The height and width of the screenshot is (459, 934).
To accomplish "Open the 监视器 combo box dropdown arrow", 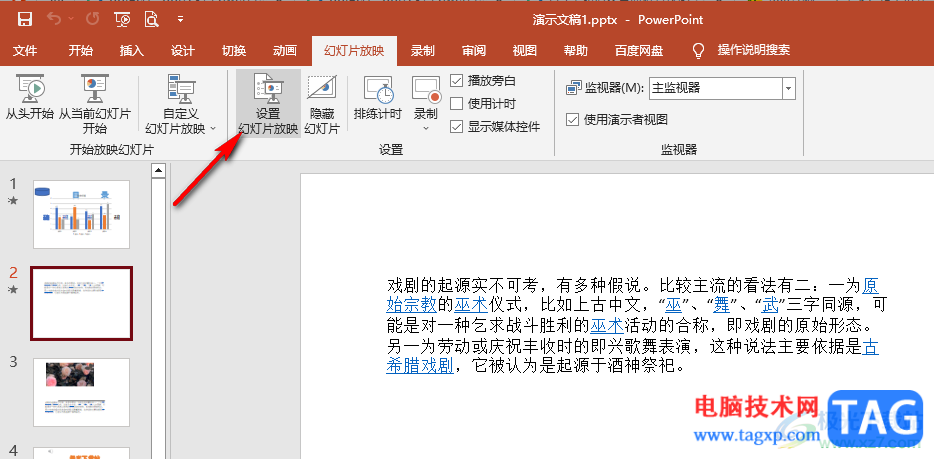I will click(x=789, y=89).
